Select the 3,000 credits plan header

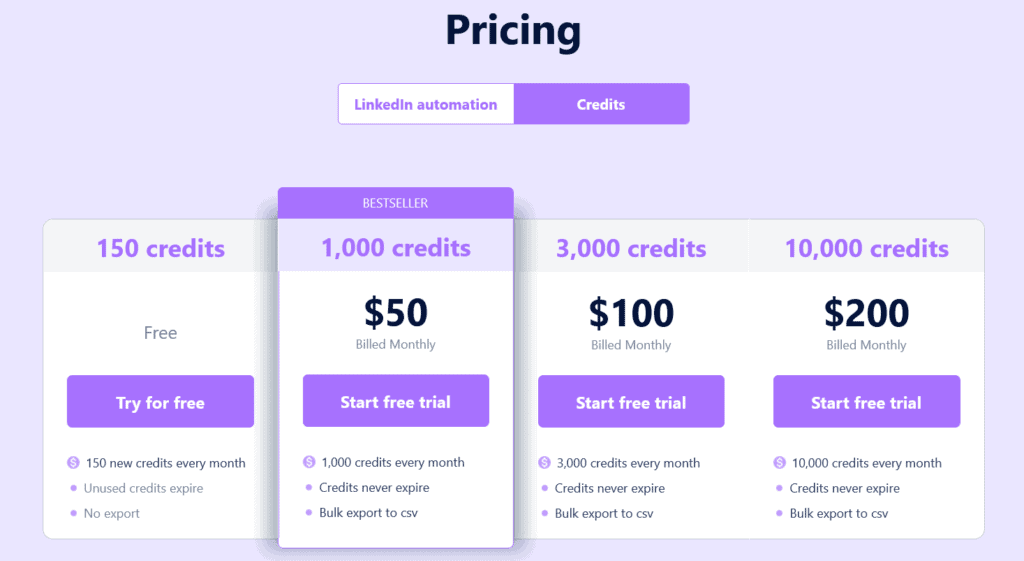(631, 248)
